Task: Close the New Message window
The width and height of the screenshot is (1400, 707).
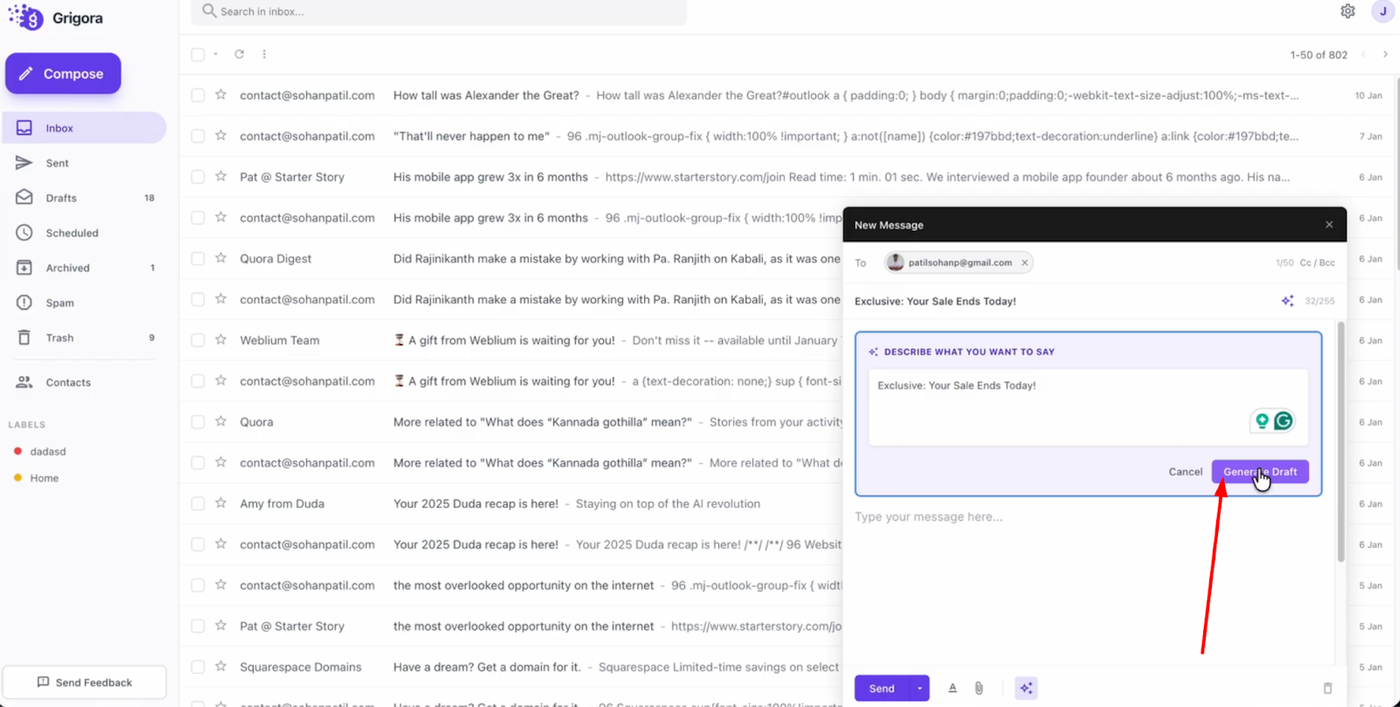Action: [1329, 225]
